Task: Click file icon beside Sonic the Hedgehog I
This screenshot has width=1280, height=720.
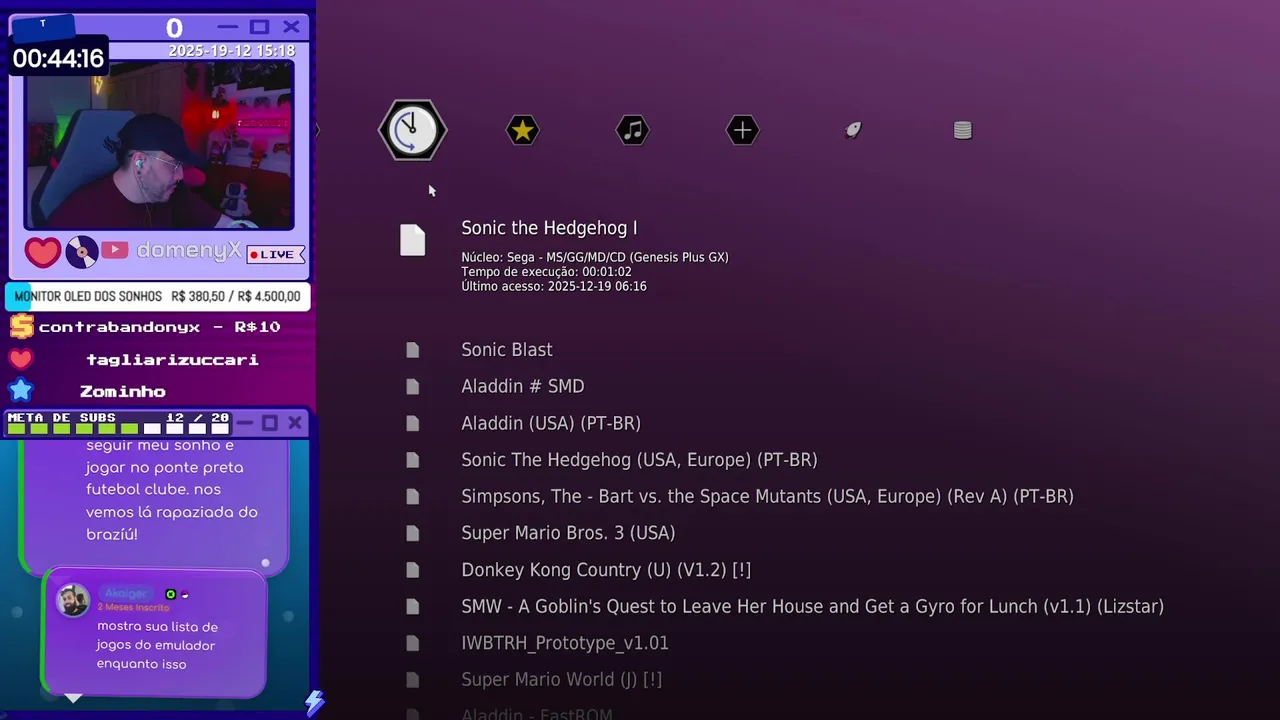Action: [x=413, y=240]
